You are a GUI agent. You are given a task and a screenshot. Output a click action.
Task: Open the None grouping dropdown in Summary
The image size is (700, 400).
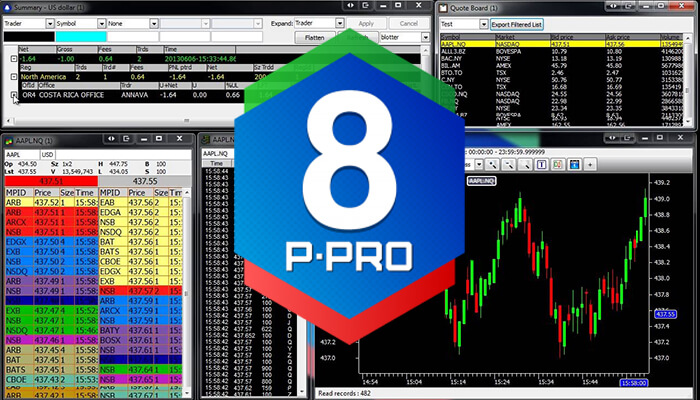pos(154,23)
